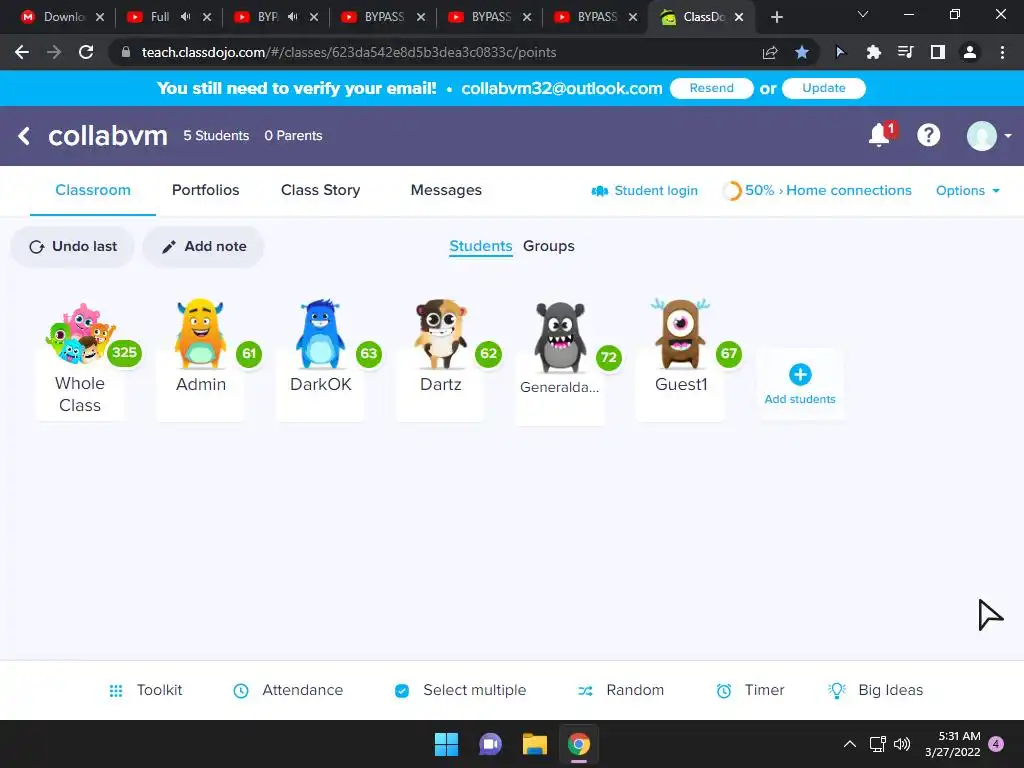Image resolution: width=1024 pixels, height=768 pixels.
Task: Click the Add note pencil icon
Action: [x=168, y=247]
